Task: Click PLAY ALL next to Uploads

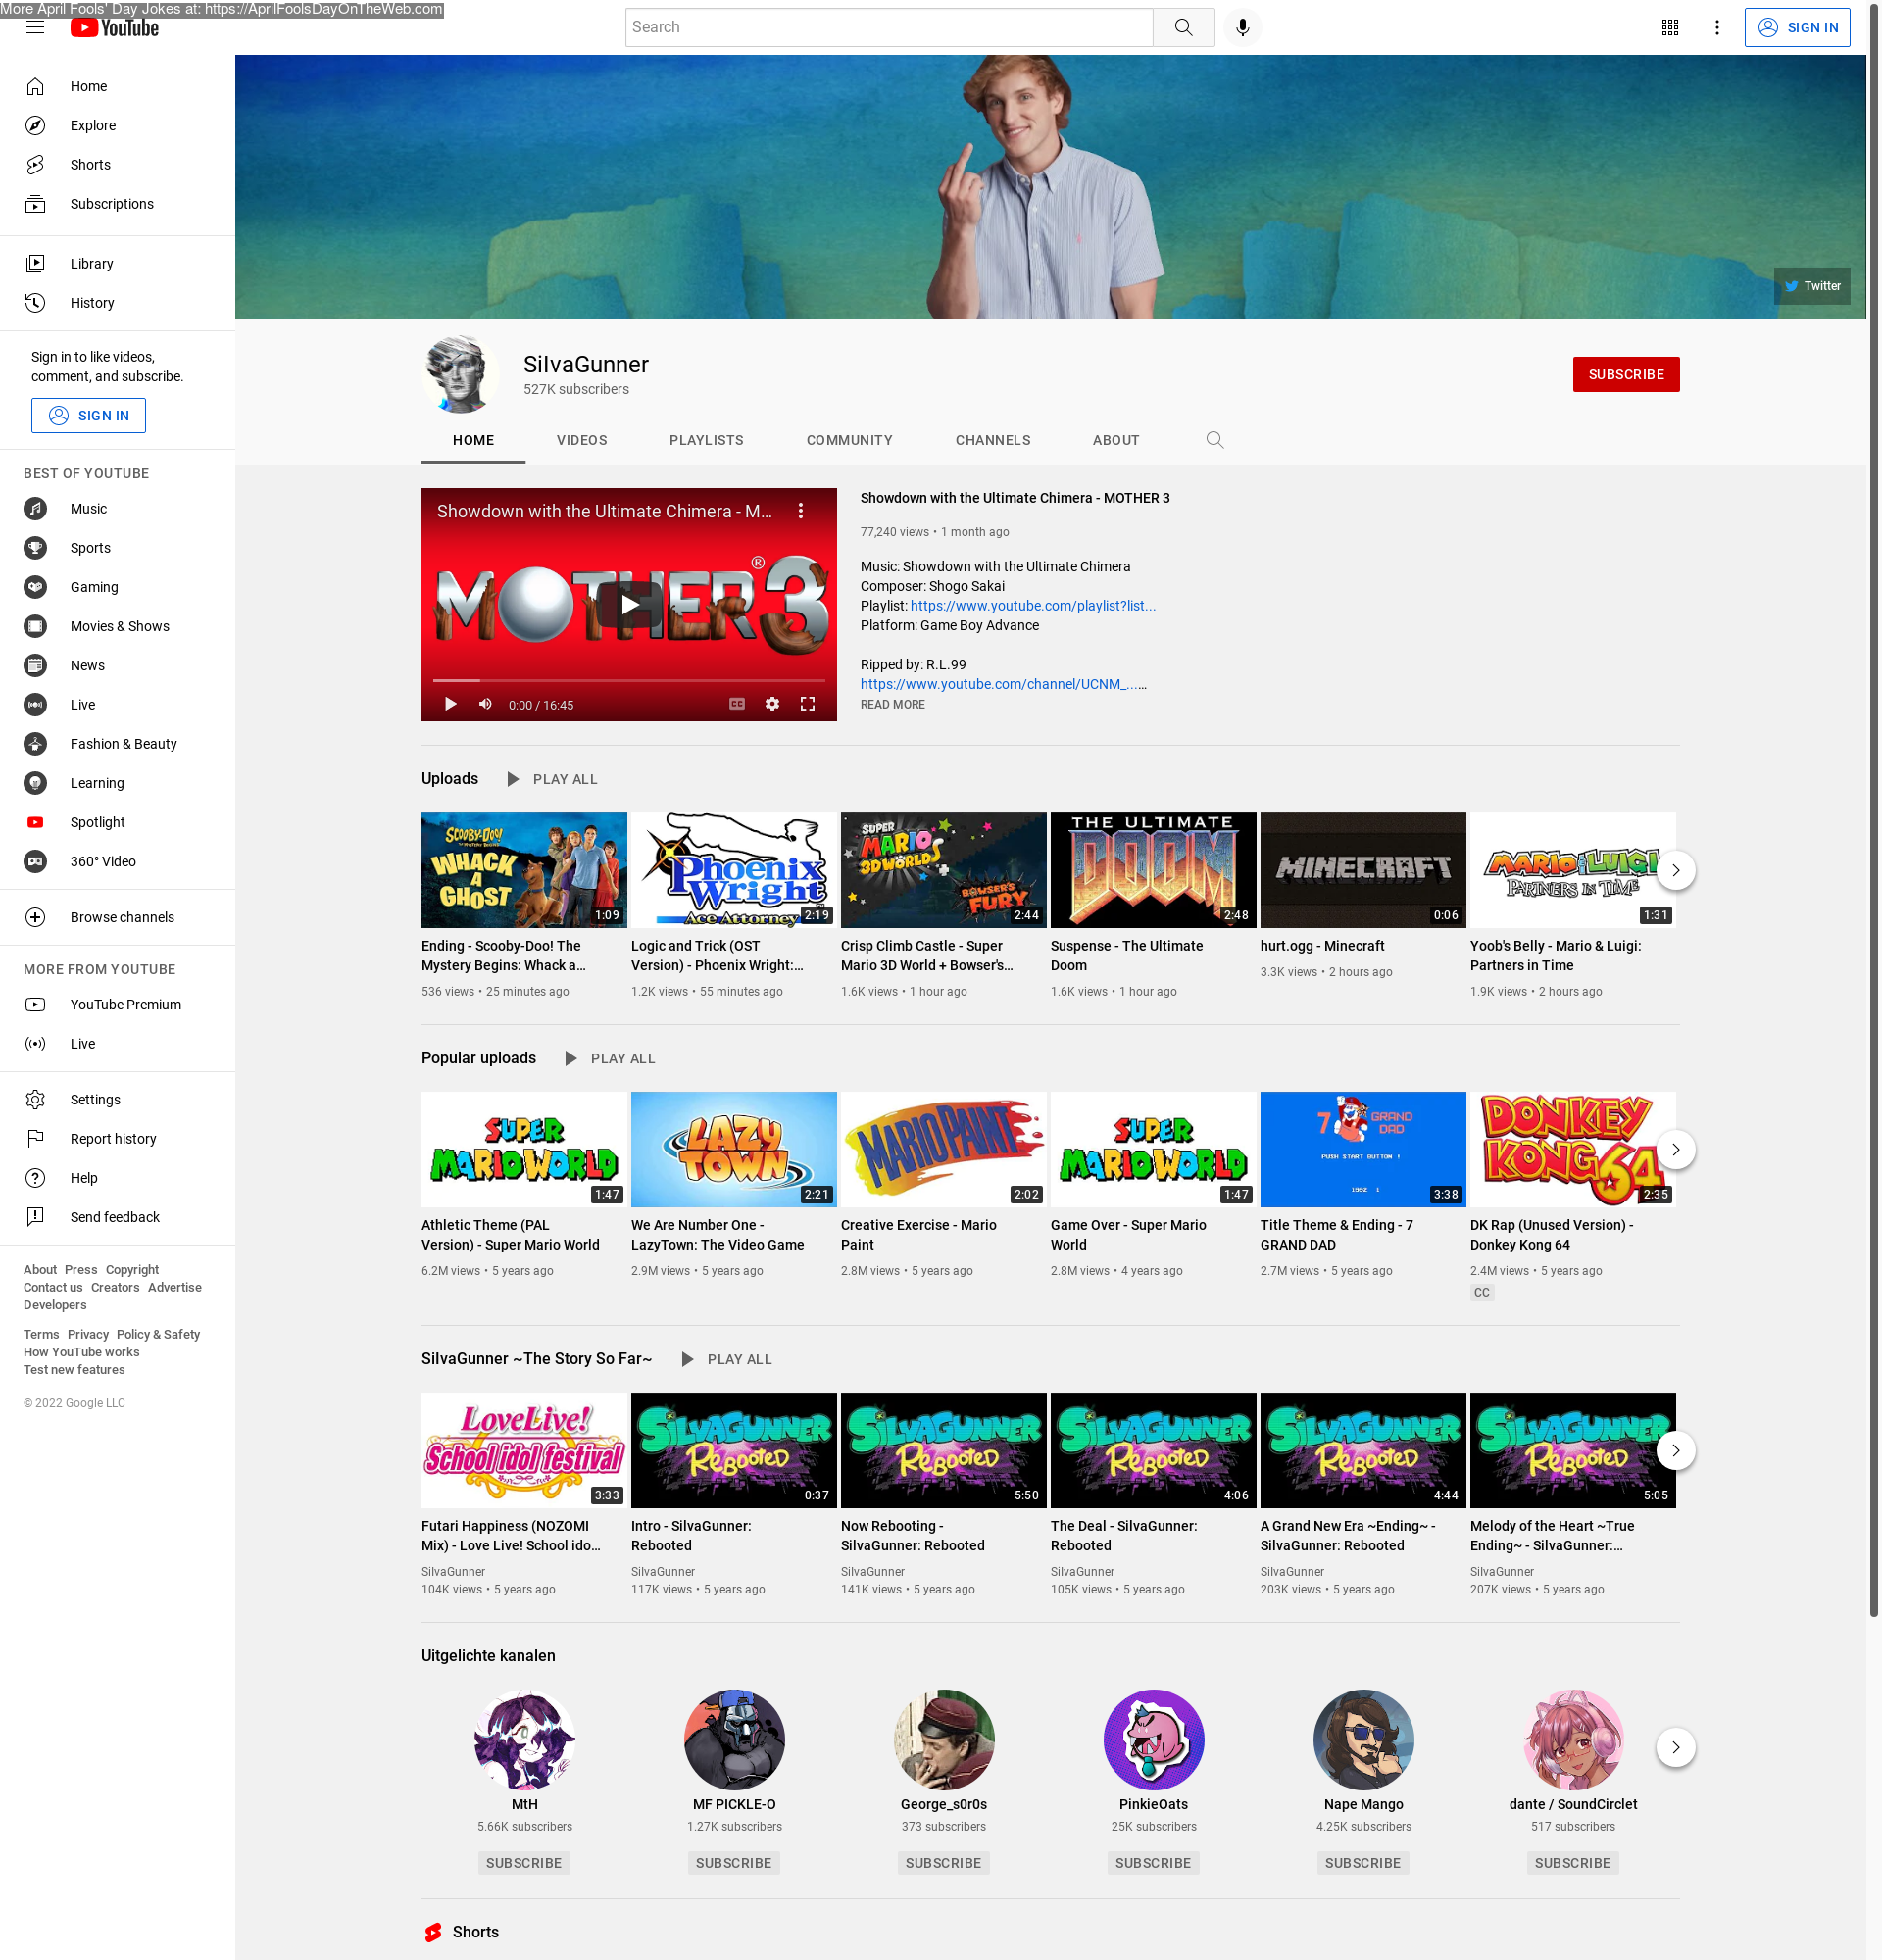Action: pos(552,779)
